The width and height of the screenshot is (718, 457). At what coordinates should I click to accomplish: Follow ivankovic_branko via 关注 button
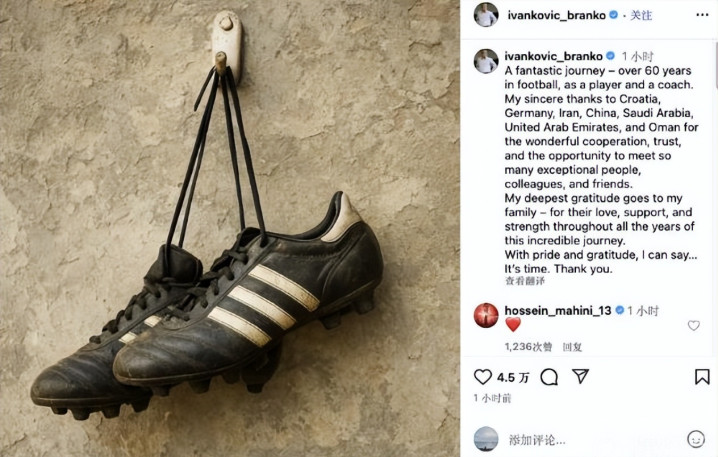(641, 16)
